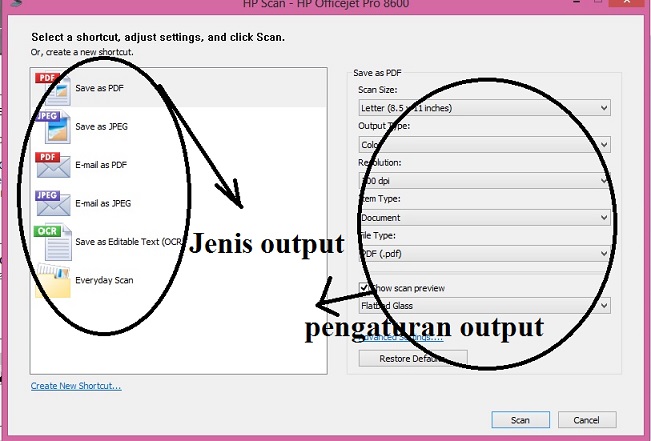Expand the File Type PDF dropdown

485,254
